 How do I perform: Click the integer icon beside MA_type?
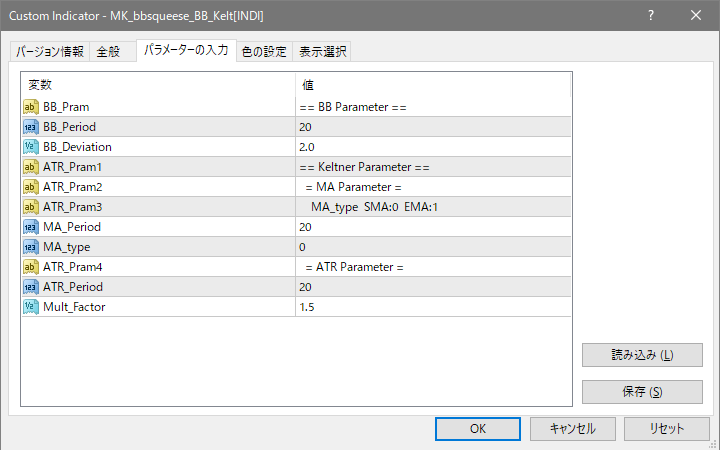tap(31, 247)
